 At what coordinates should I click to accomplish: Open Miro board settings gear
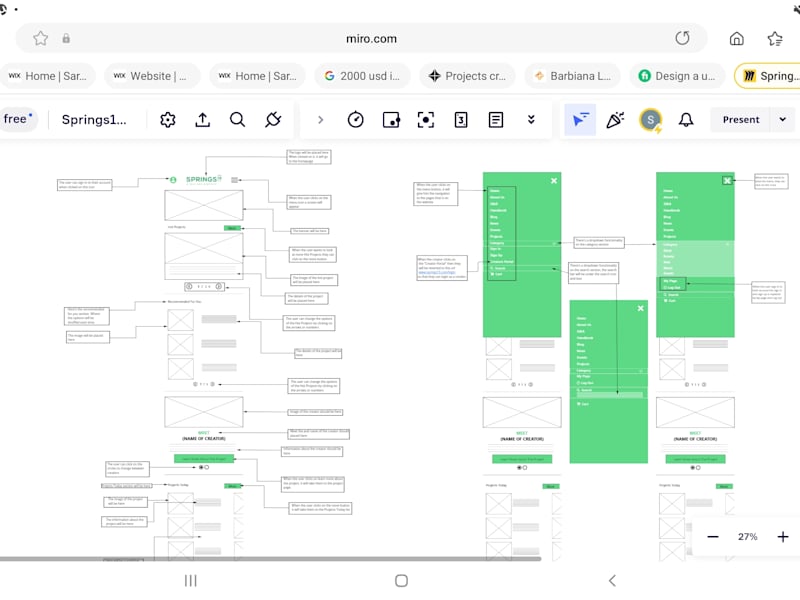tap(168, 120)
